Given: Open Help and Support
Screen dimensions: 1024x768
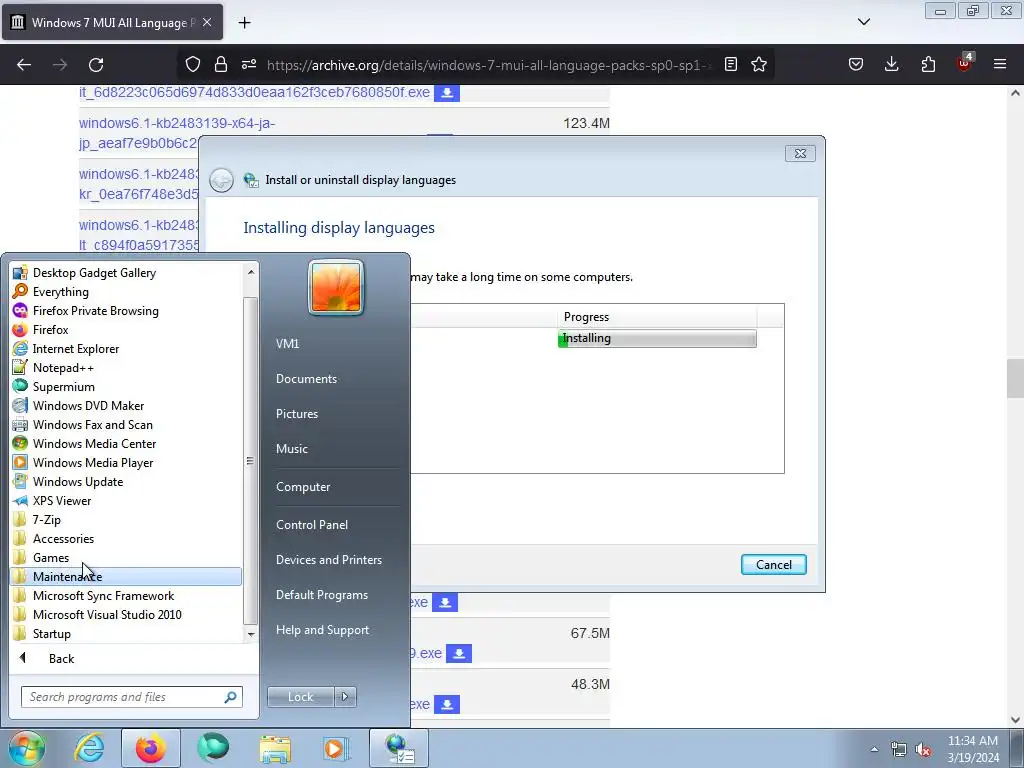Looking at the screenshot, I should point(322,630).
